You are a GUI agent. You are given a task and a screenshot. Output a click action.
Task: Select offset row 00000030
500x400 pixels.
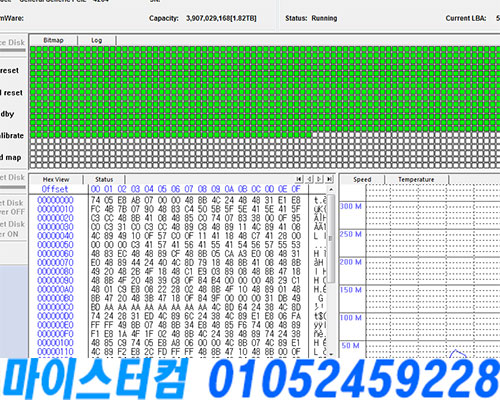[x=55, y=227]
